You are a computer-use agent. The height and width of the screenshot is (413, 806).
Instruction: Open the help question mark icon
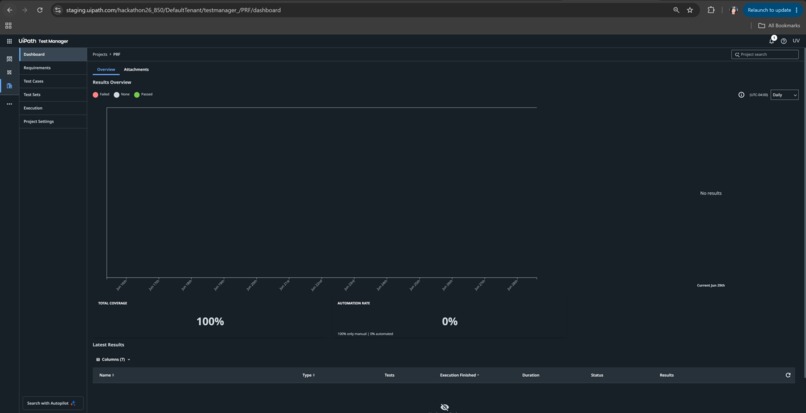click(x=783, y=41)
